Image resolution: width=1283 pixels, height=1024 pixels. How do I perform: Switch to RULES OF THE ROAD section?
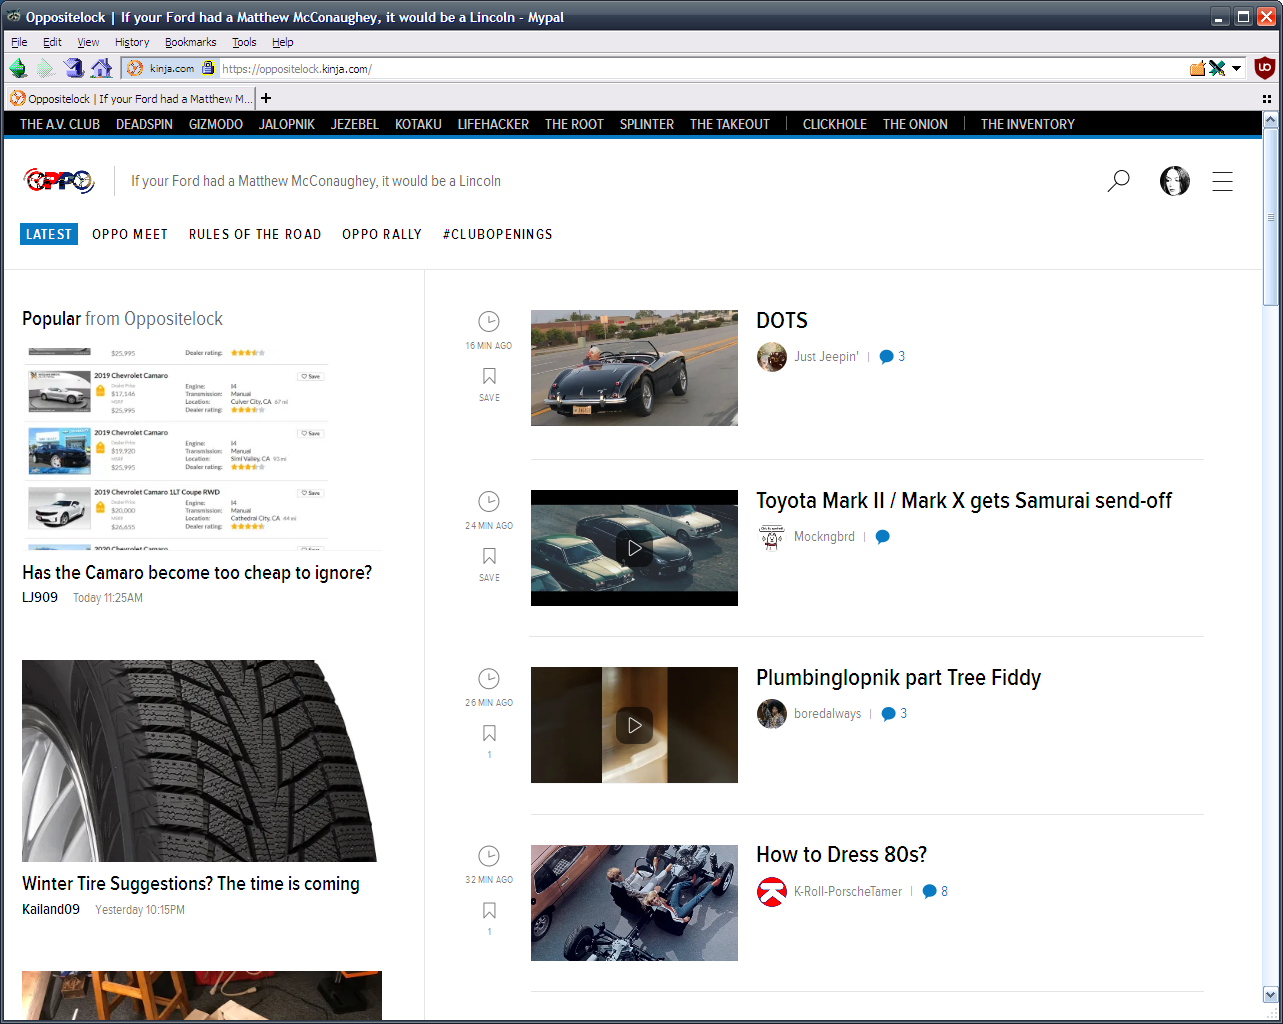pos(255,234)
